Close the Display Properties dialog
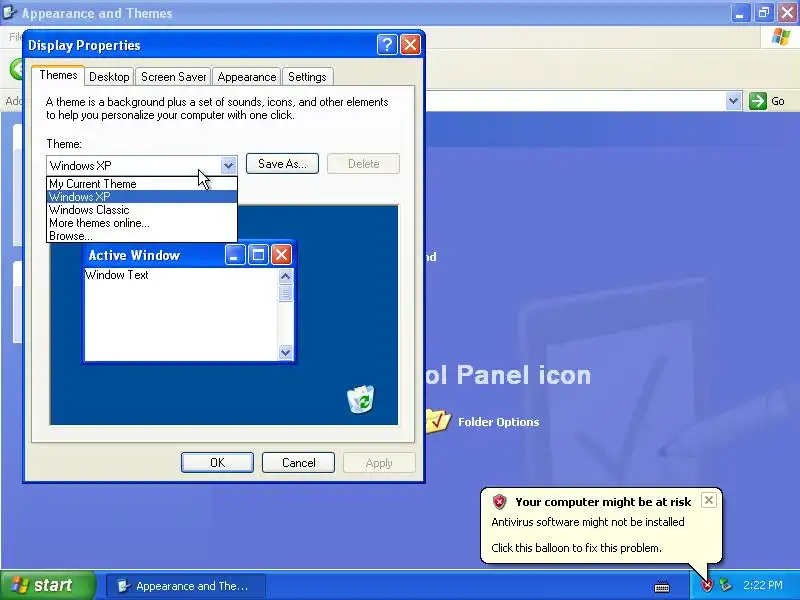Viewport: 800px width, 600px height. [x=410, y=45]
